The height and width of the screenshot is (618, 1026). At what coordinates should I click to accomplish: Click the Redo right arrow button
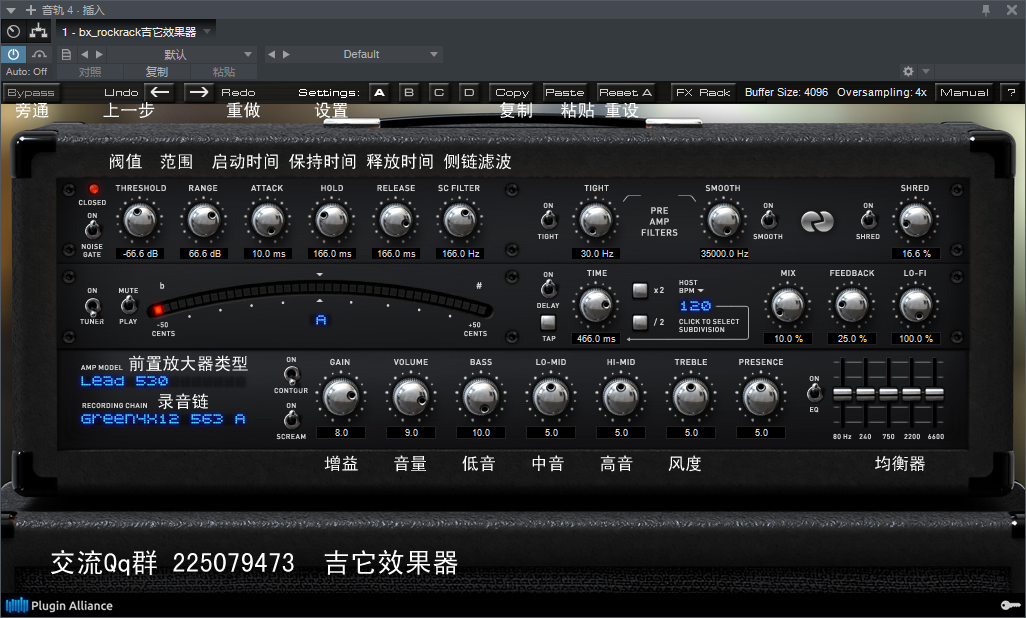tap(198, 92)
